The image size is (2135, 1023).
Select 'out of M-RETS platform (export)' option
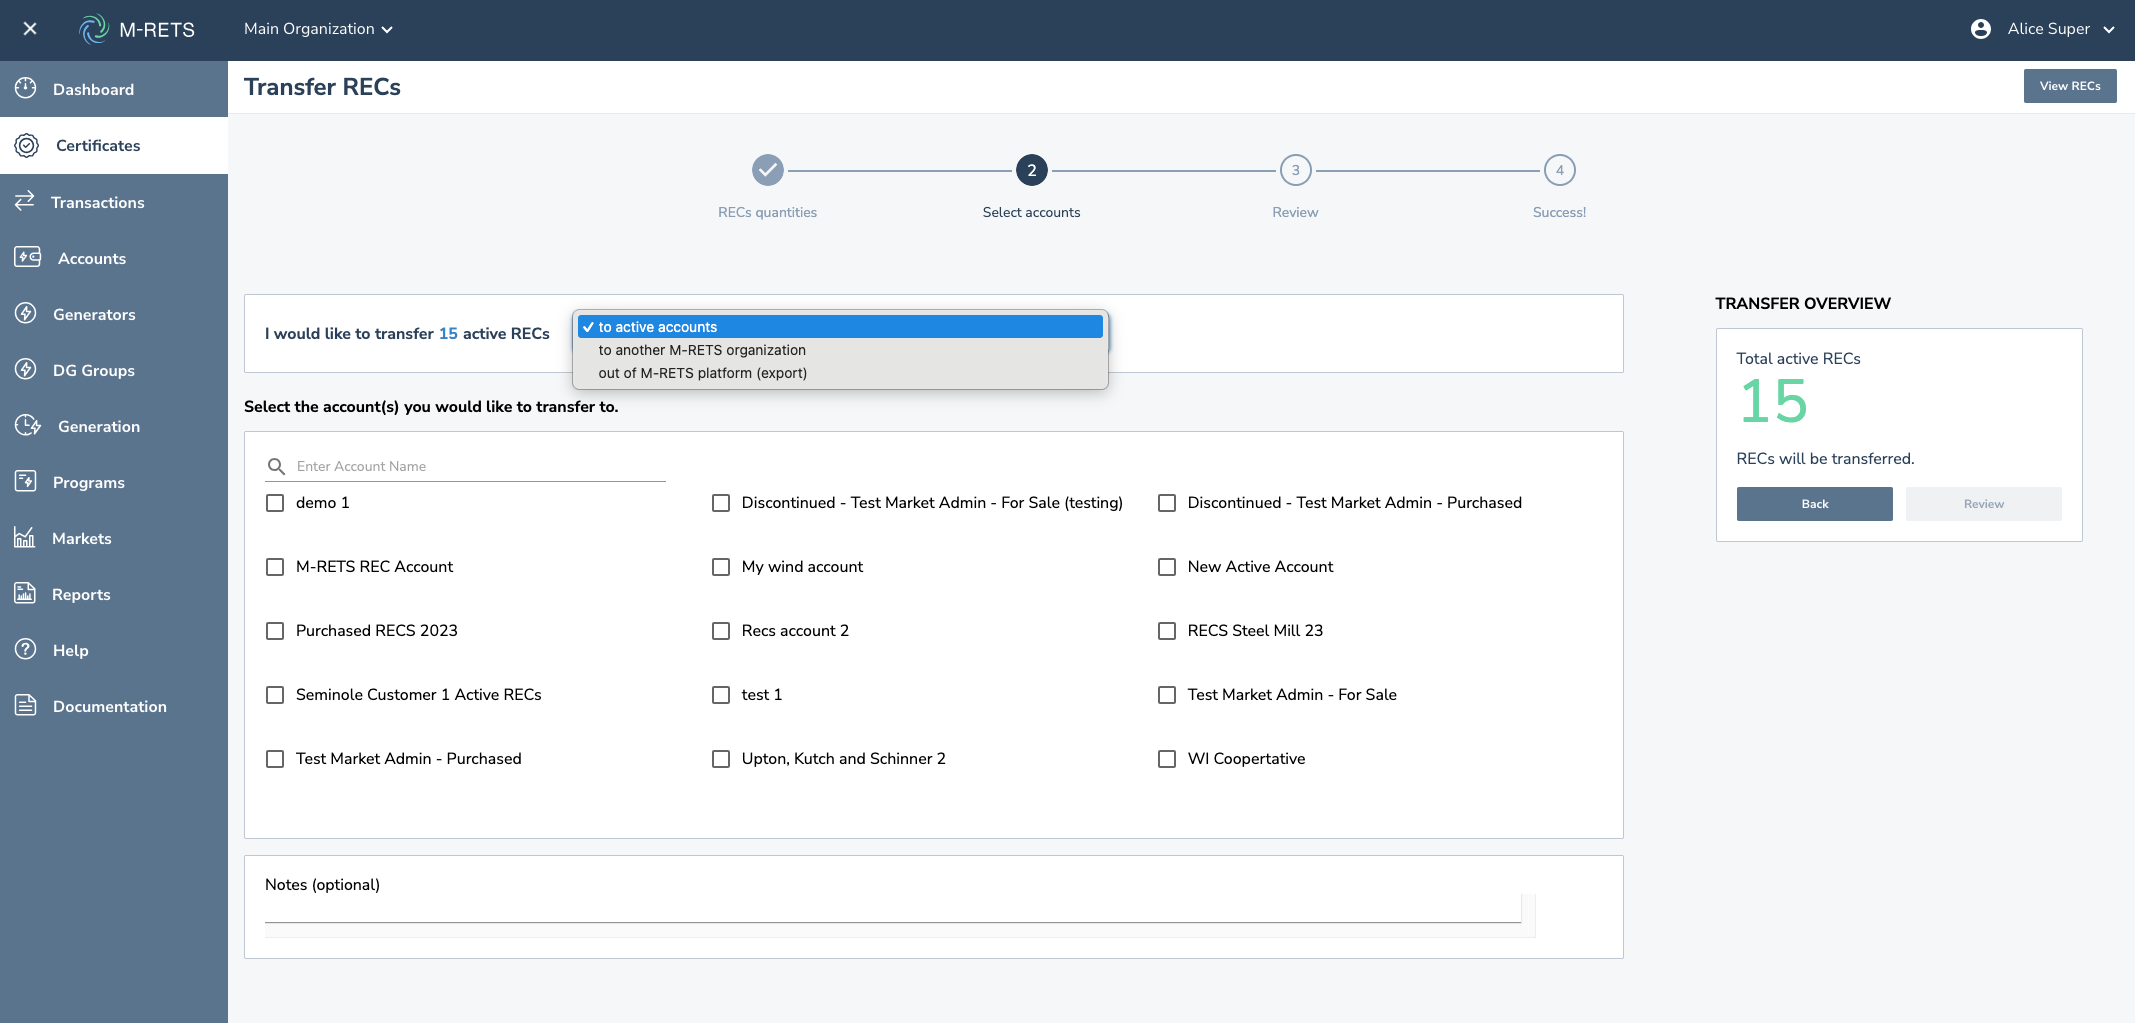702,373
